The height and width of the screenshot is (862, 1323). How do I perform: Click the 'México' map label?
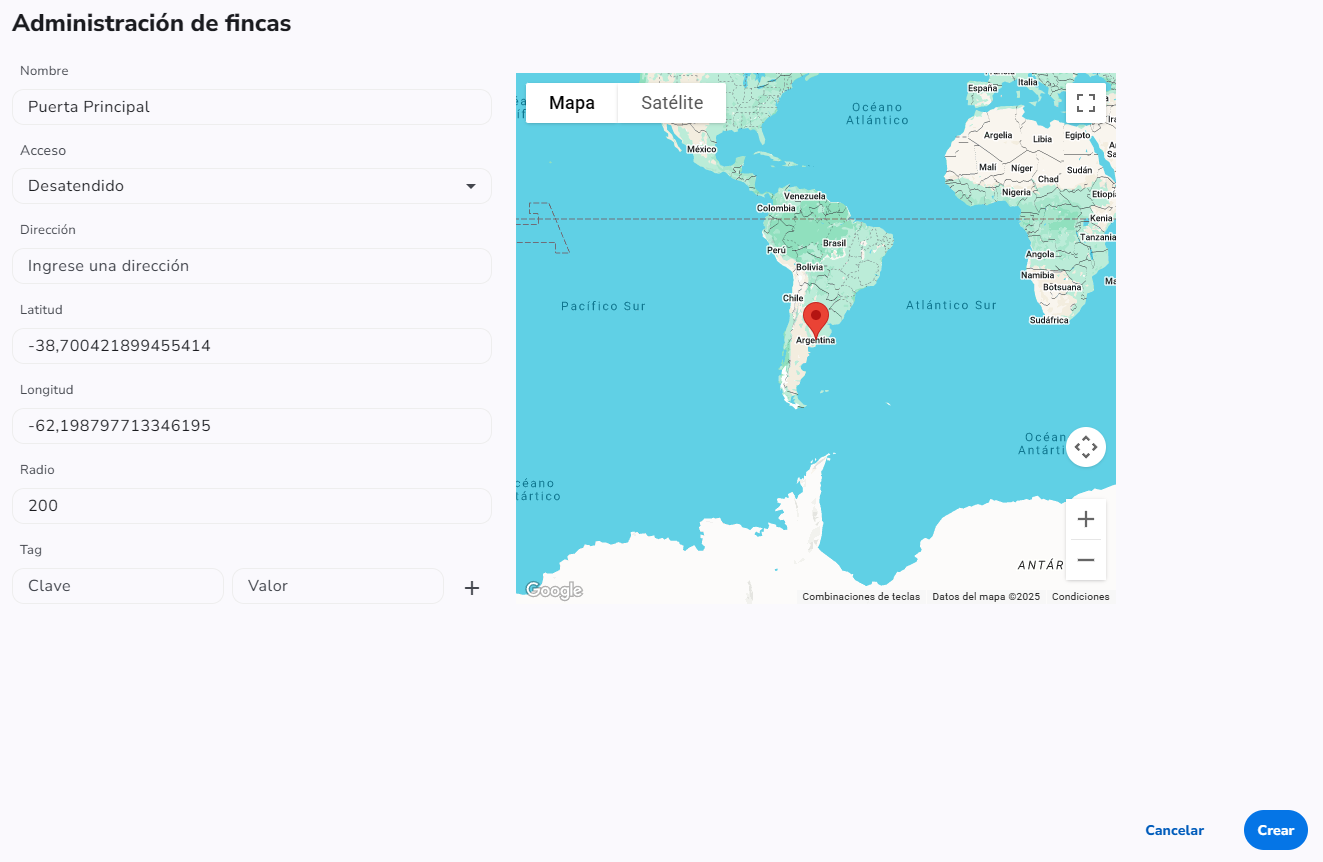pyautogui.click(x=702, y=149)
